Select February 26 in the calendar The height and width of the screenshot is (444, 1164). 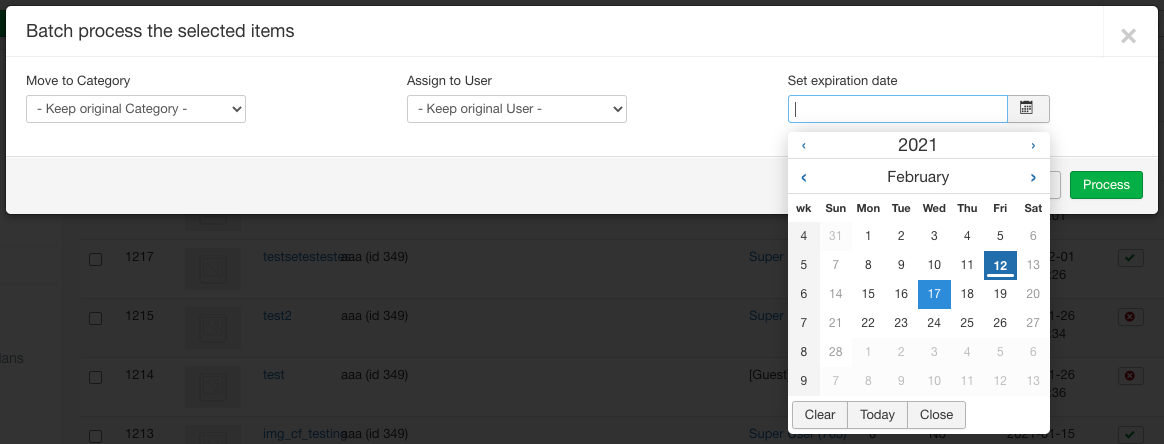[x=1000, y=323]
